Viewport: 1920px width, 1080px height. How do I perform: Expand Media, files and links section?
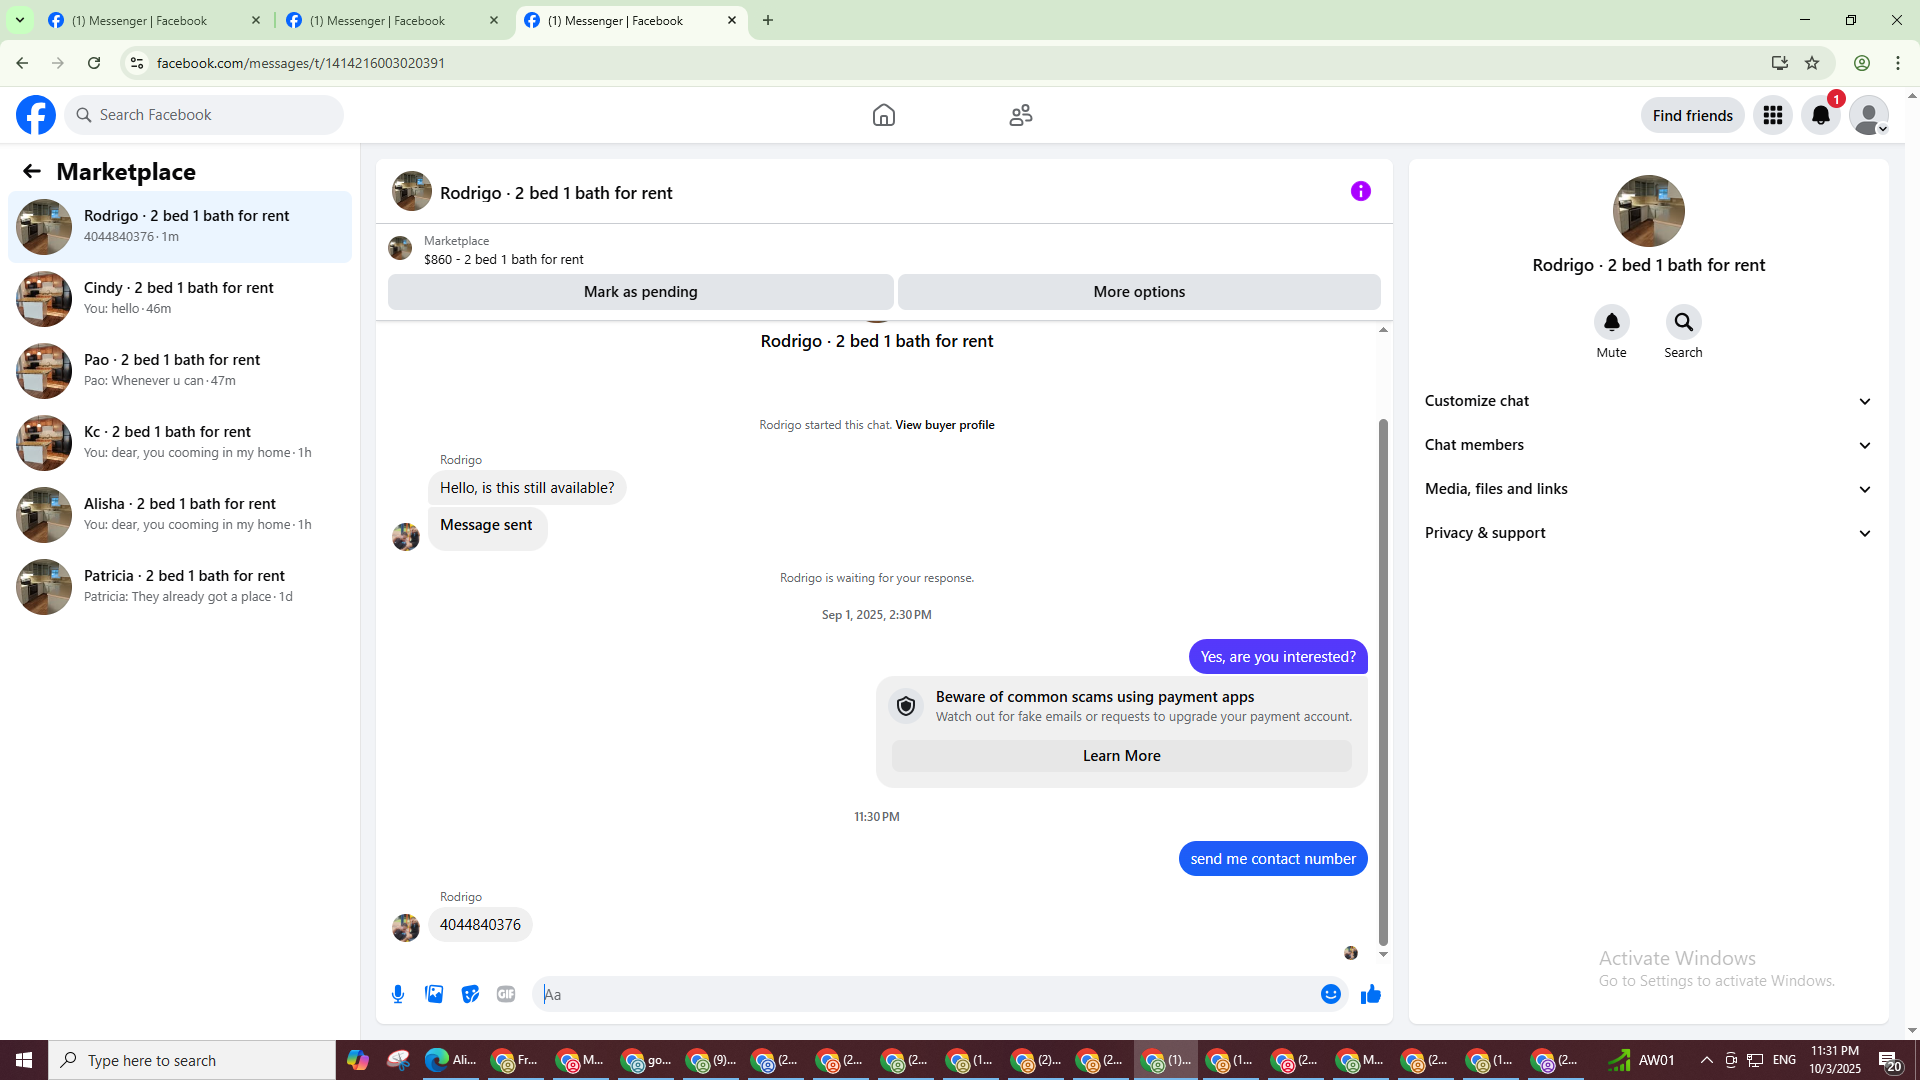(1649, 489)
